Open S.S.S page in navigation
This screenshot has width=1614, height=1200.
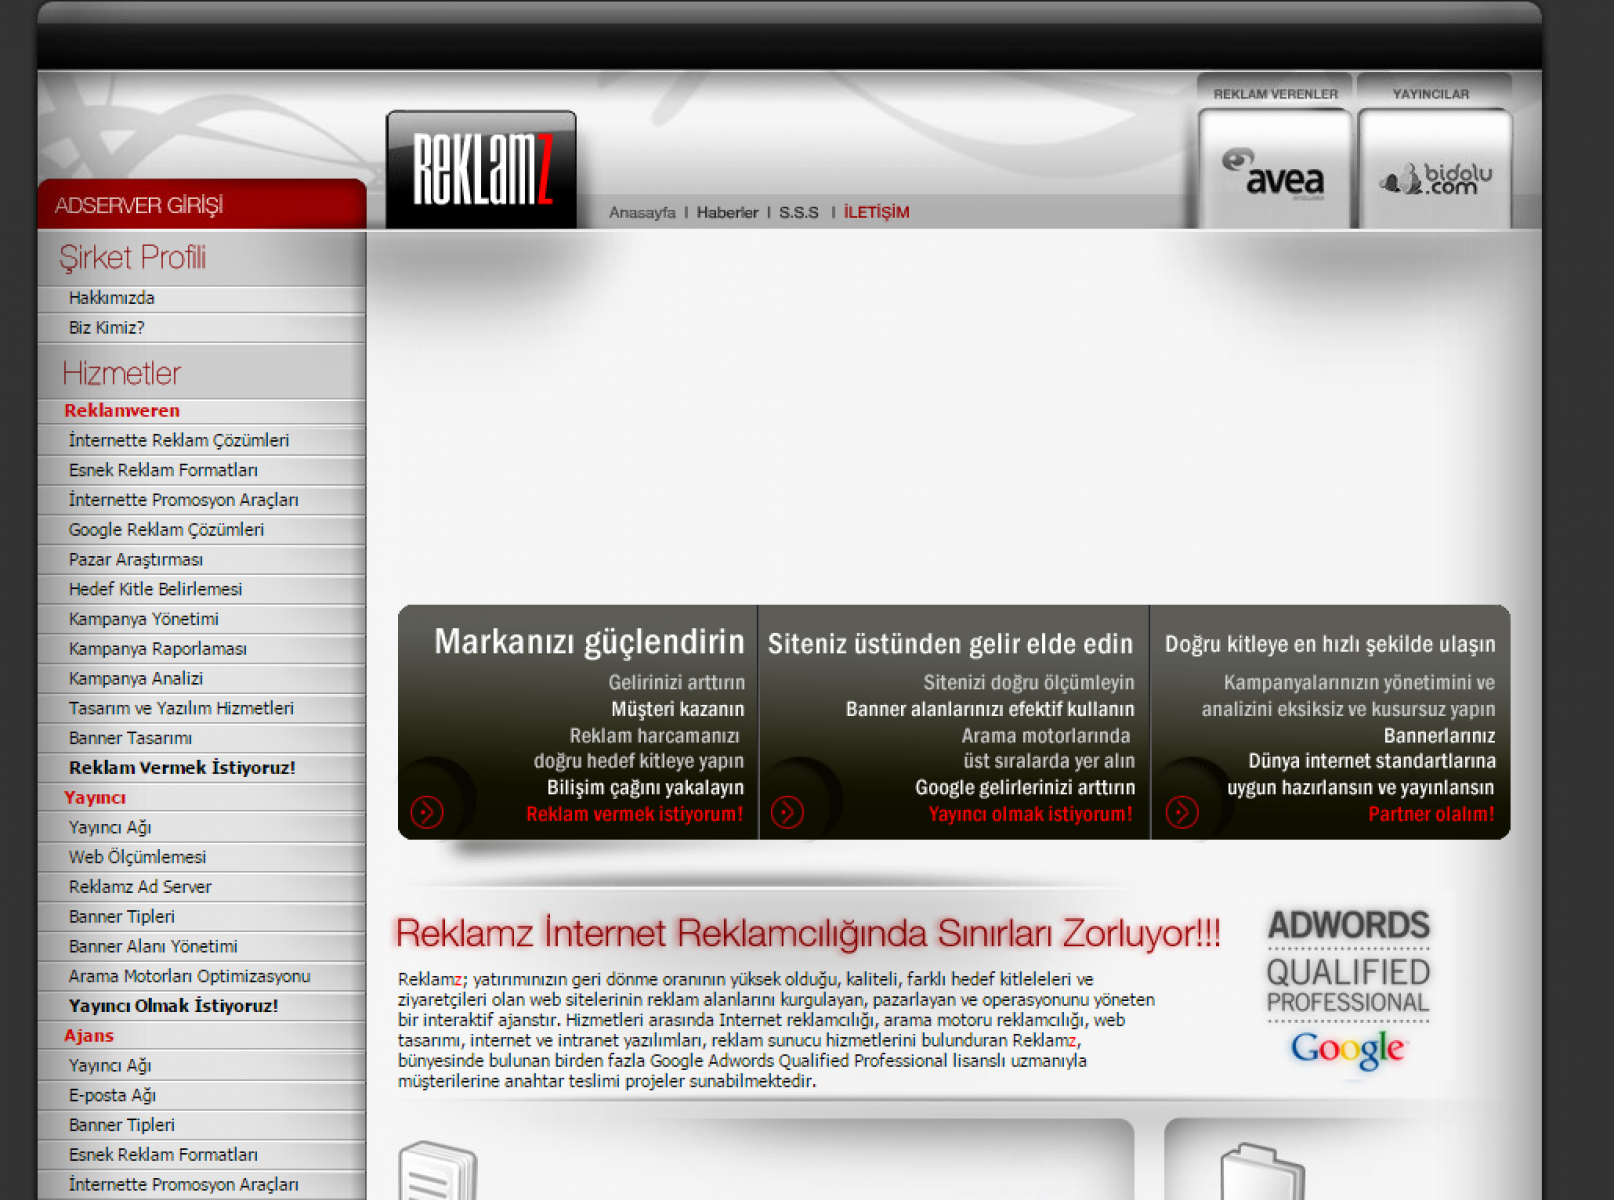pos(799,213)
